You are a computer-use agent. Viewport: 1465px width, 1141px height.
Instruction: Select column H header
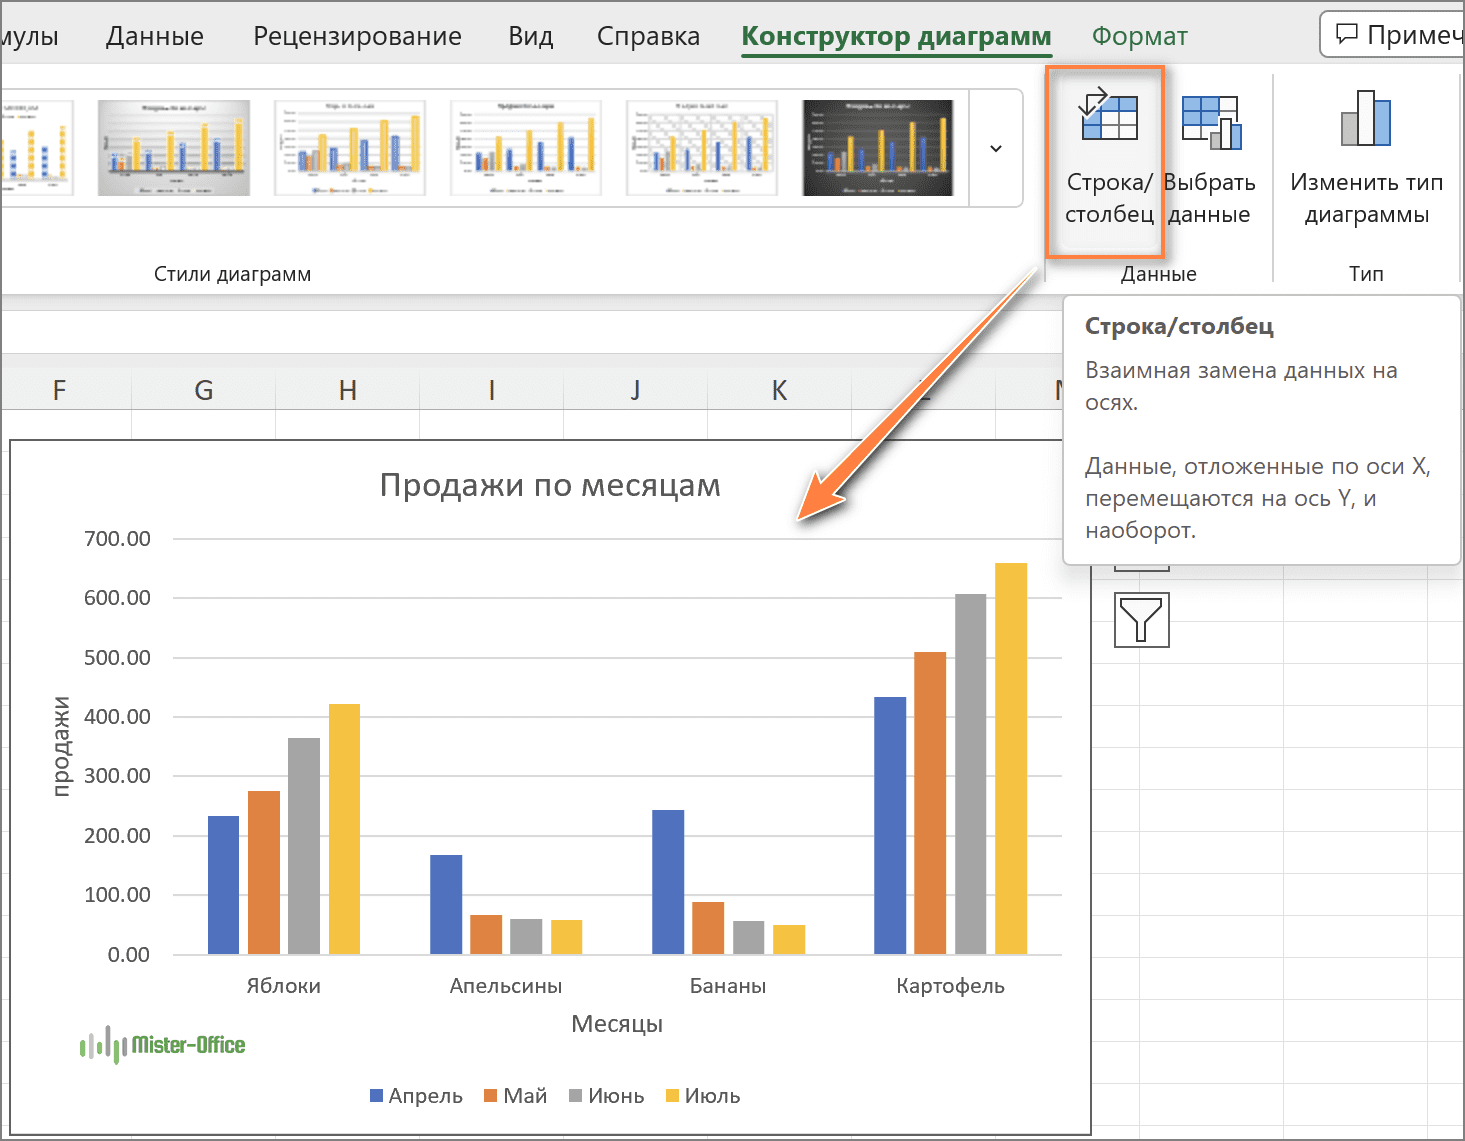pos(348,390)
